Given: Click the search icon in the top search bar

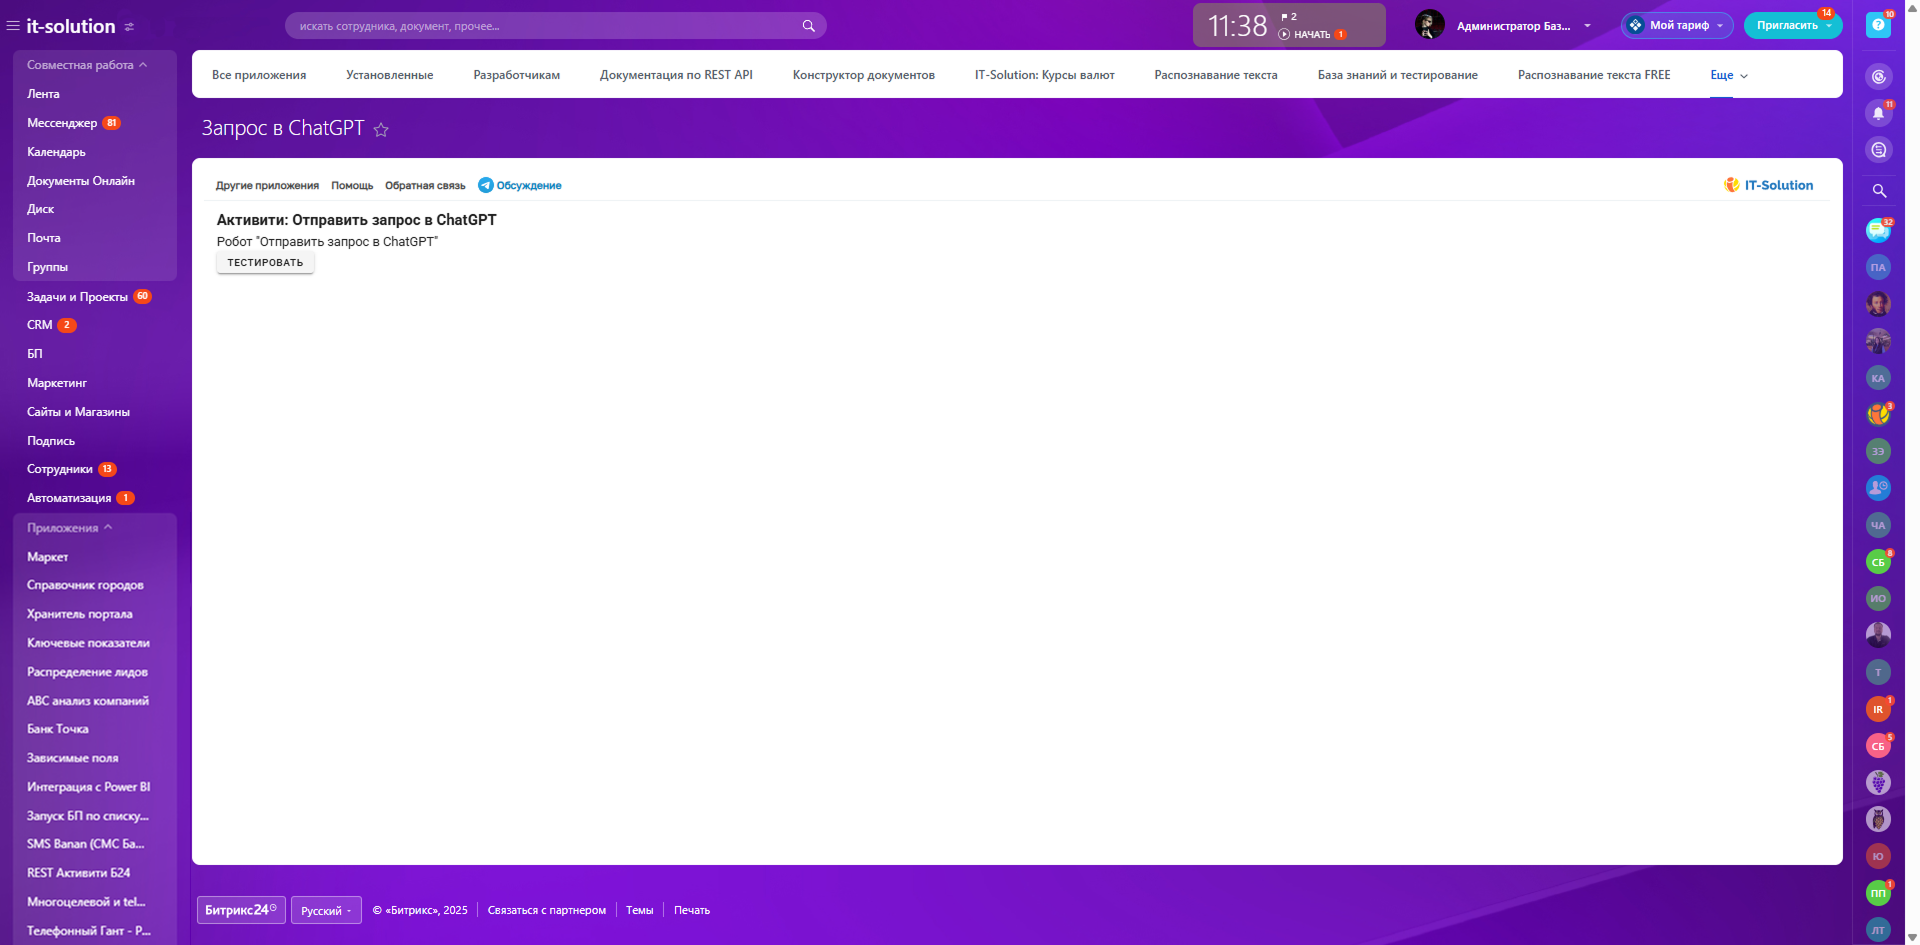Looking at the screenshot, I should click(808, 26).
